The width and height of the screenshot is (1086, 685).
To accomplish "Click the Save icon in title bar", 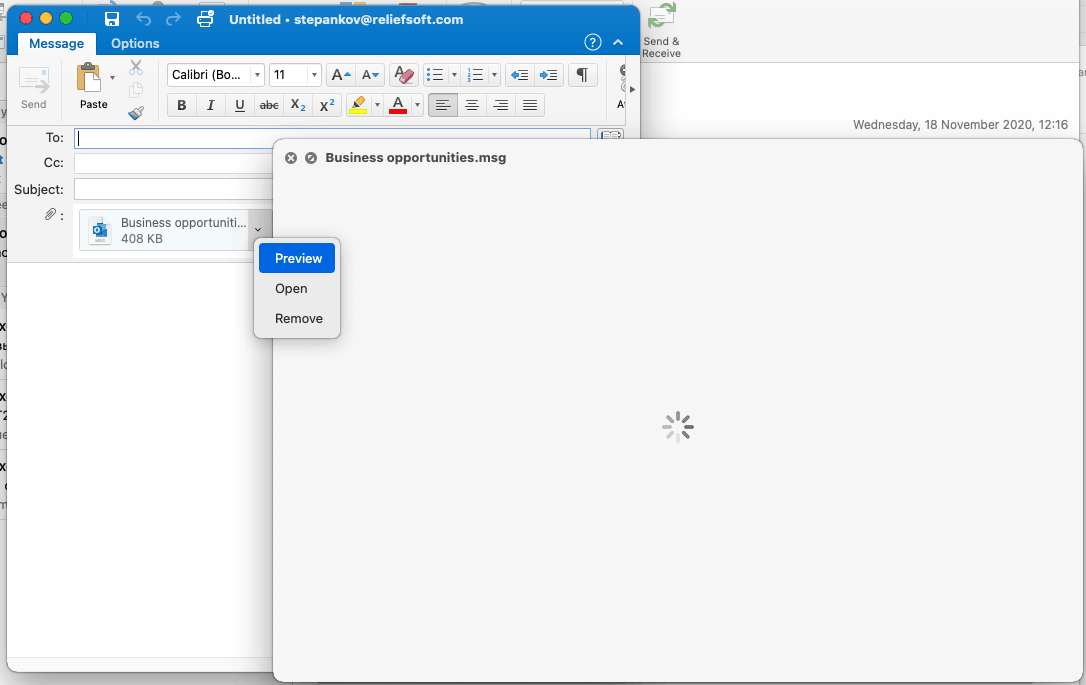I will (112, 19).
